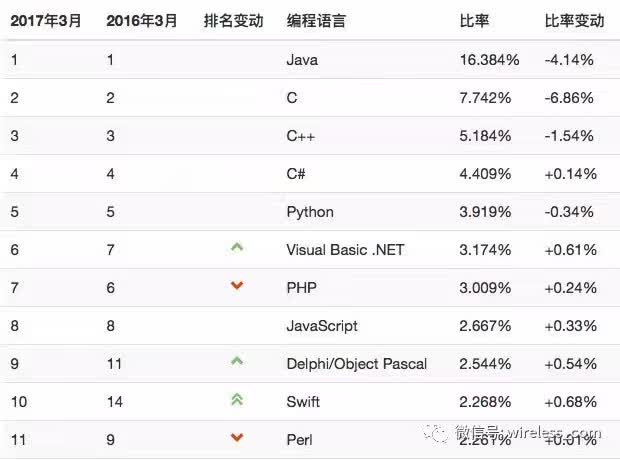Select the Swift language name
Image resolution: width=620 pixels, height=460 pixels.
pyautogui.click(x=303, y=402)
